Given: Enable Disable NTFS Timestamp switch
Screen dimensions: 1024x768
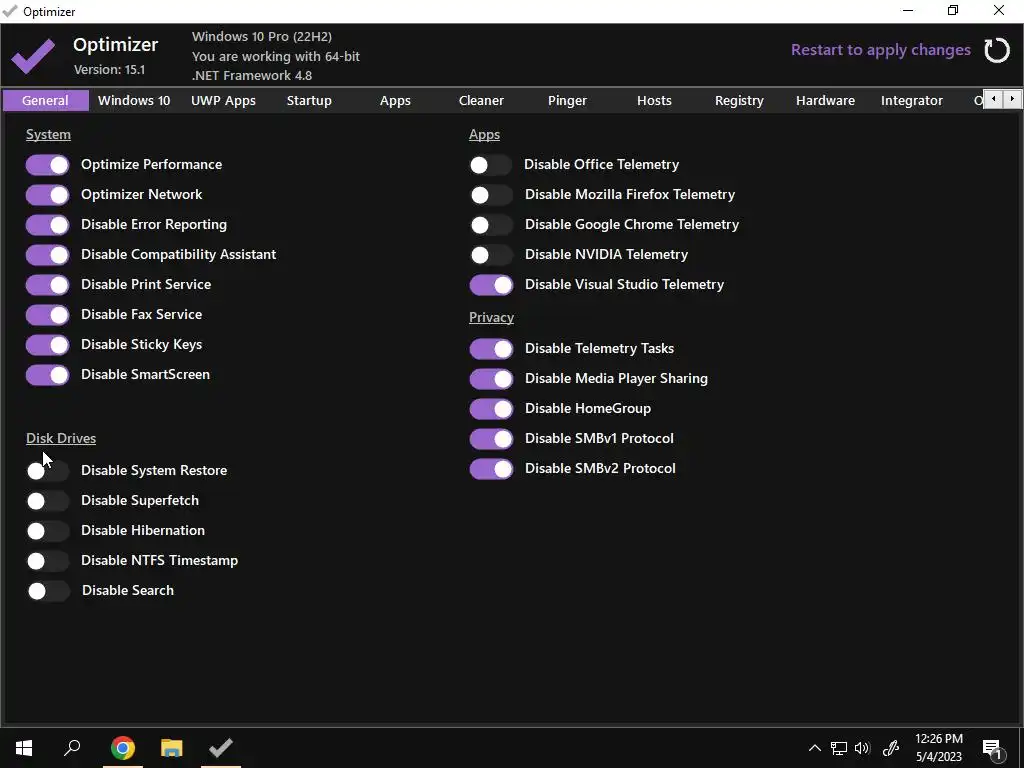Looking at the screenshot, I should pos(48,560).
